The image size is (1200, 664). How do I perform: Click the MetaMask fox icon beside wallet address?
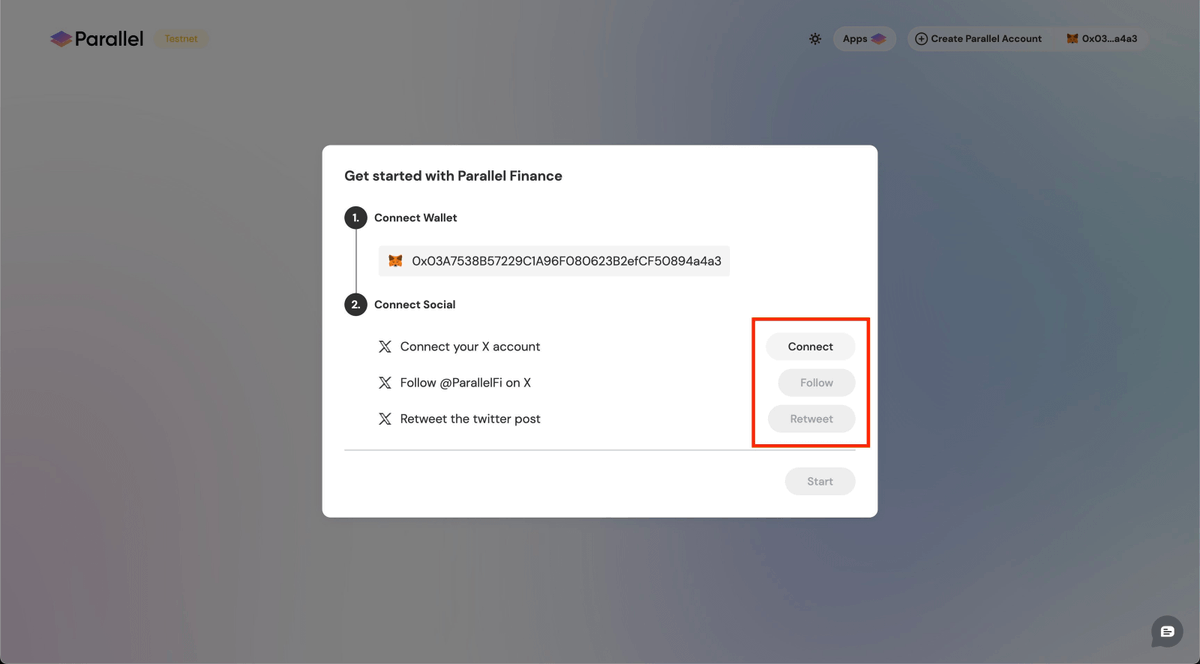(x=396, y=261)
